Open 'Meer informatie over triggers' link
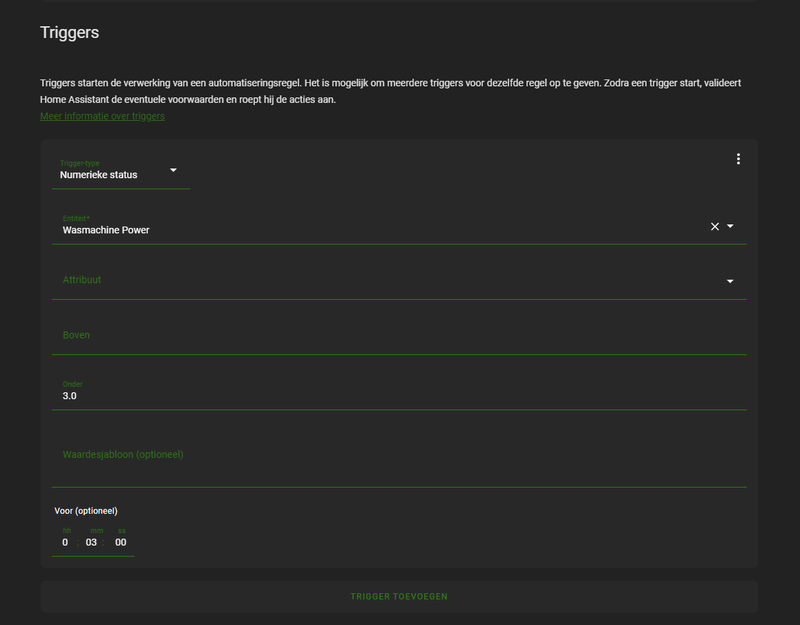Screen dimensions: 800x625 [x=102, y=116]
